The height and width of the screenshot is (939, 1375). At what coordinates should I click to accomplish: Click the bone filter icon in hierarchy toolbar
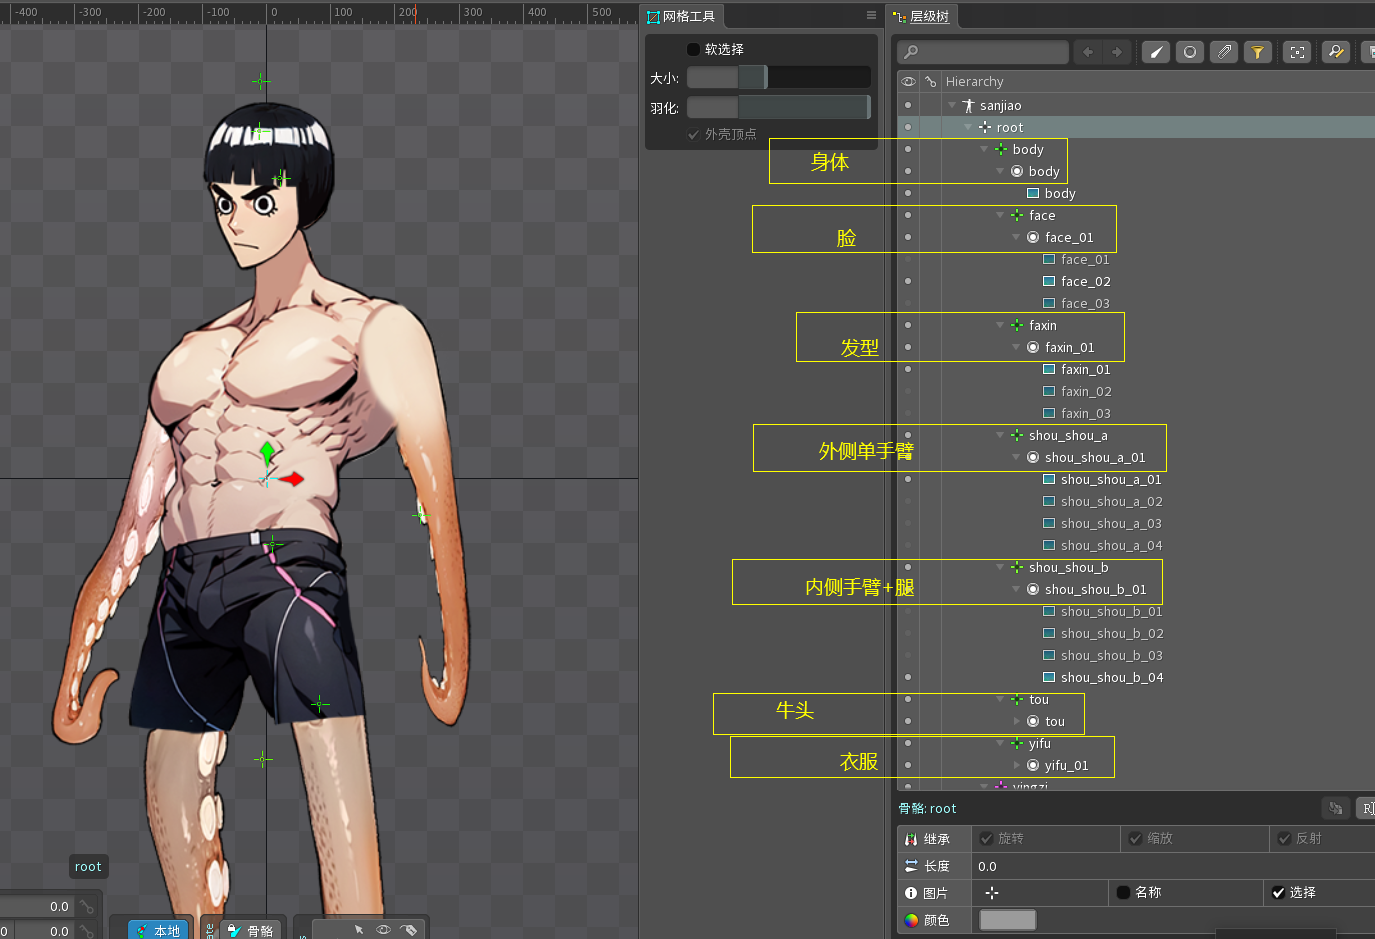point(1155,52)
